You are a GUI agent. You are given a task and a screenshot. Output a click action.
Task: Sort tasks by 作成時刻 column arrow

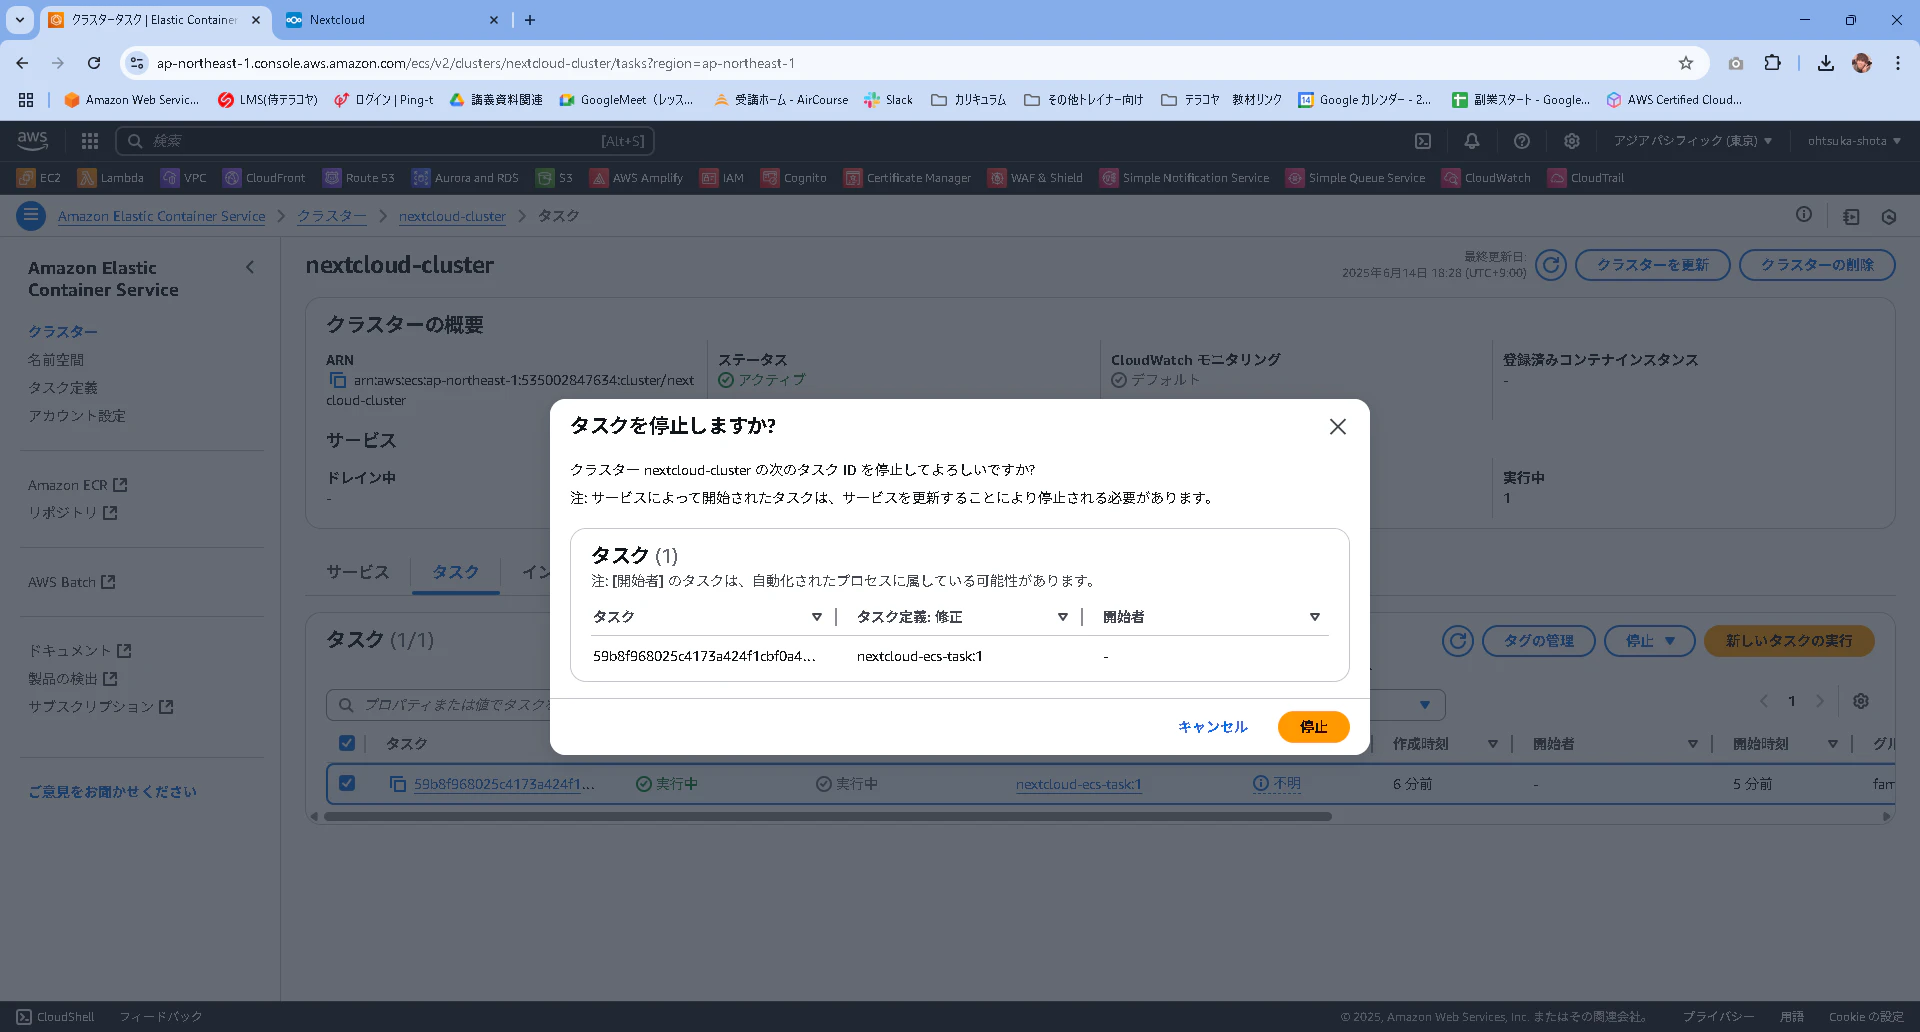pyautogui.click(x=1493, y=744)
